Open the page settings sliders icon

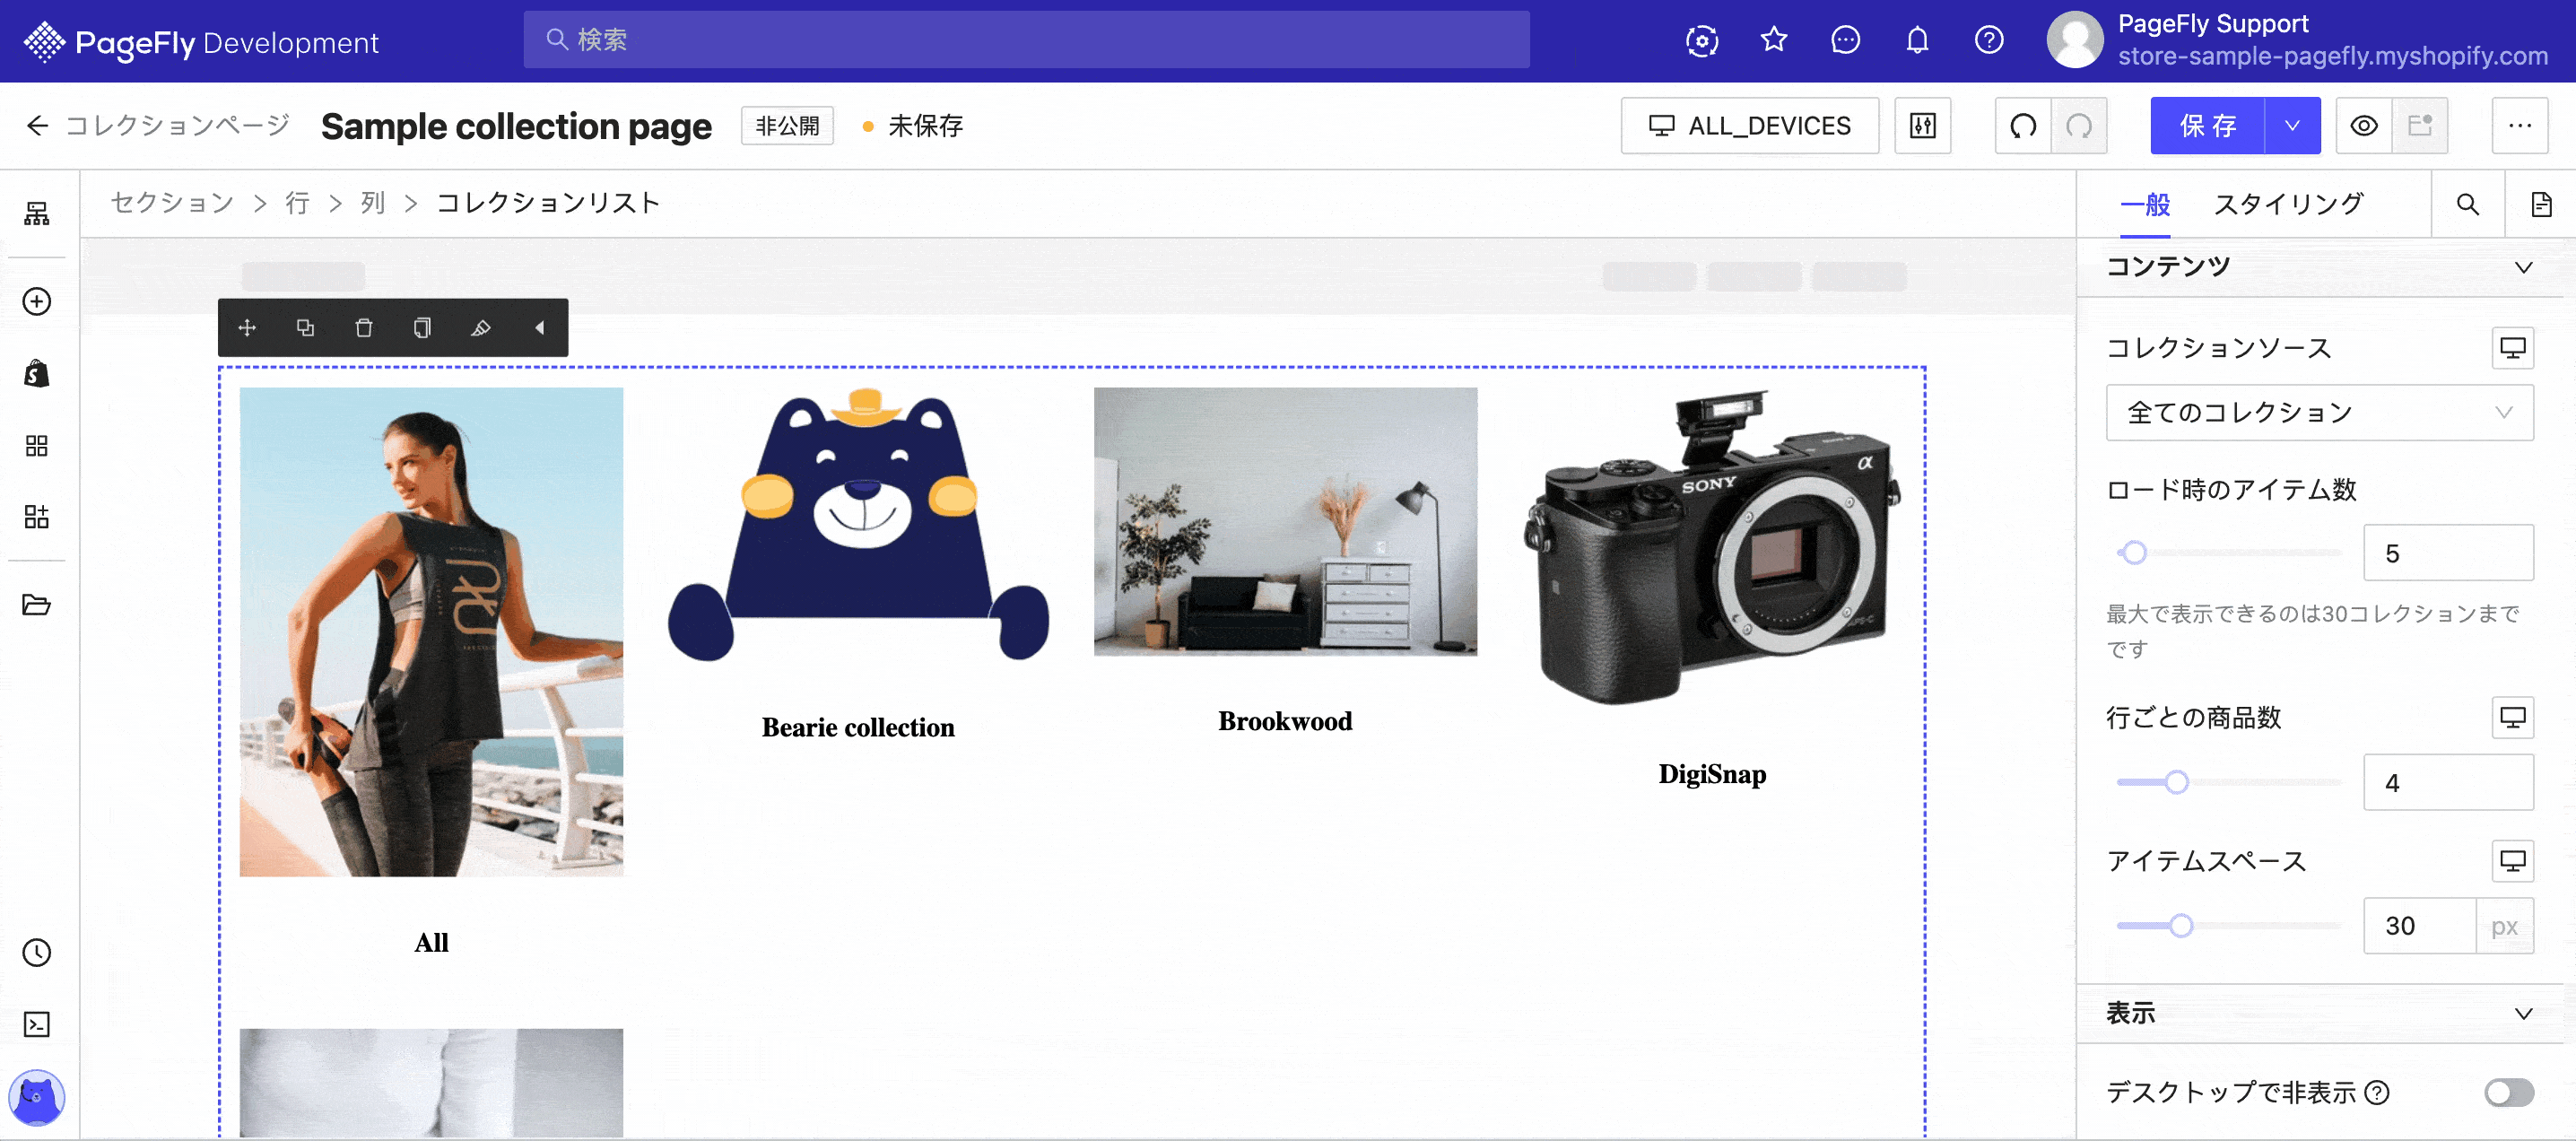(x=1923, y=125)
